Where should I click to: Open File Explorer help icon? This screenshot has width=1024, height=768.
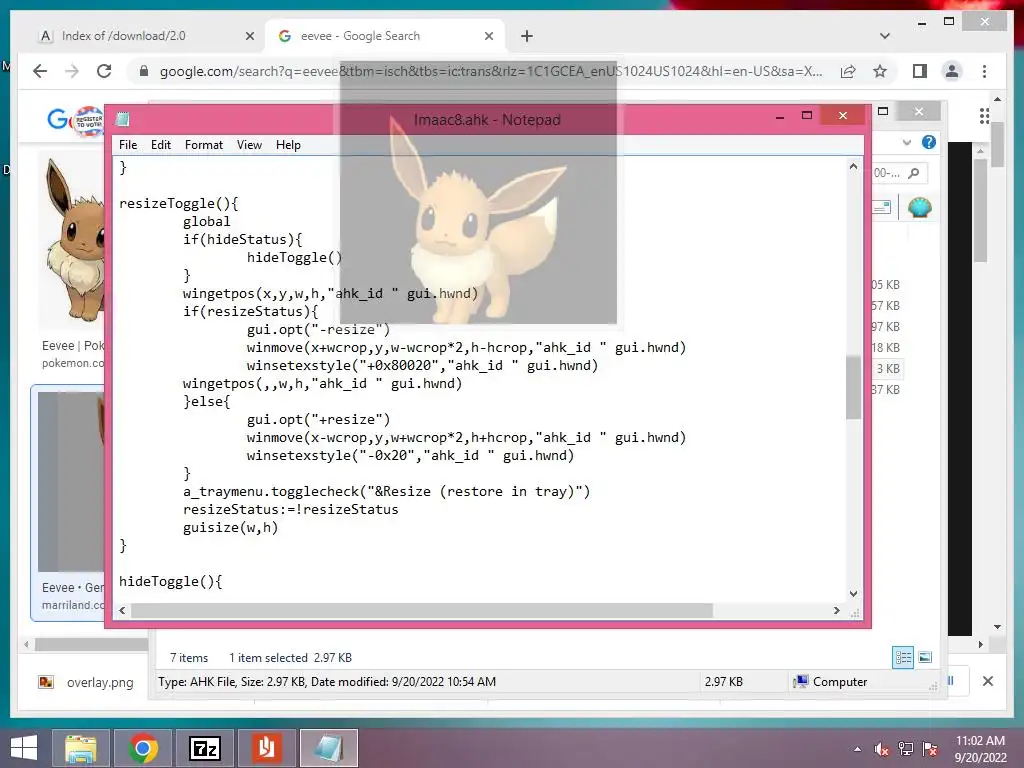point(929,142)
